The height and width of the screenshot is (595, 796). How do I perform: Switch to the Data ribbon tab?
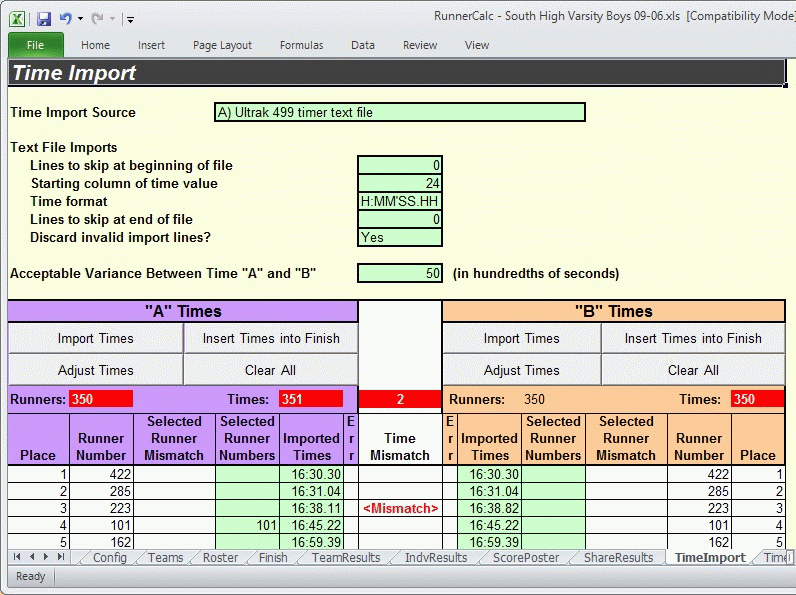click(363, 45)
